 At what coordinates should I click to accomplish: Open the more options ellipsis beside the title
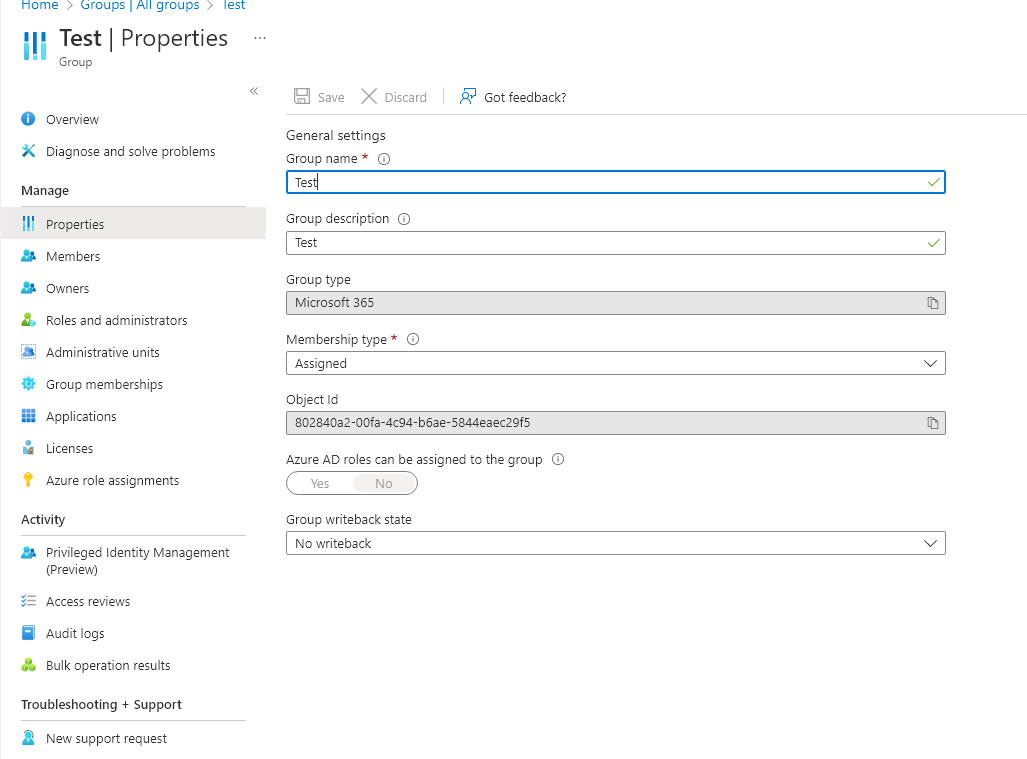pos(260,38)
